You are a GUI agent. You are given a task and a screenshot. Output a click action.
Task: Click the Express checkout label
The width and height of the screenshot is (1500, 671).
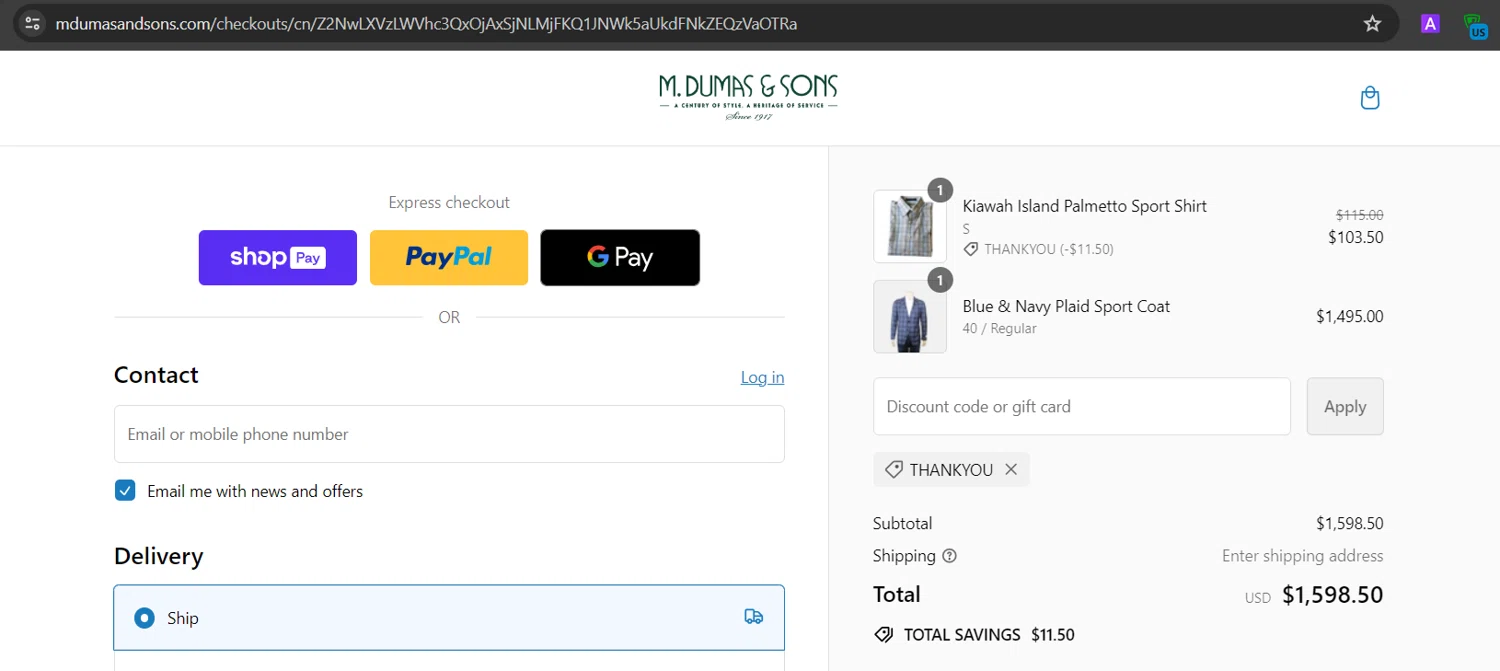click(x=449, y=202)
